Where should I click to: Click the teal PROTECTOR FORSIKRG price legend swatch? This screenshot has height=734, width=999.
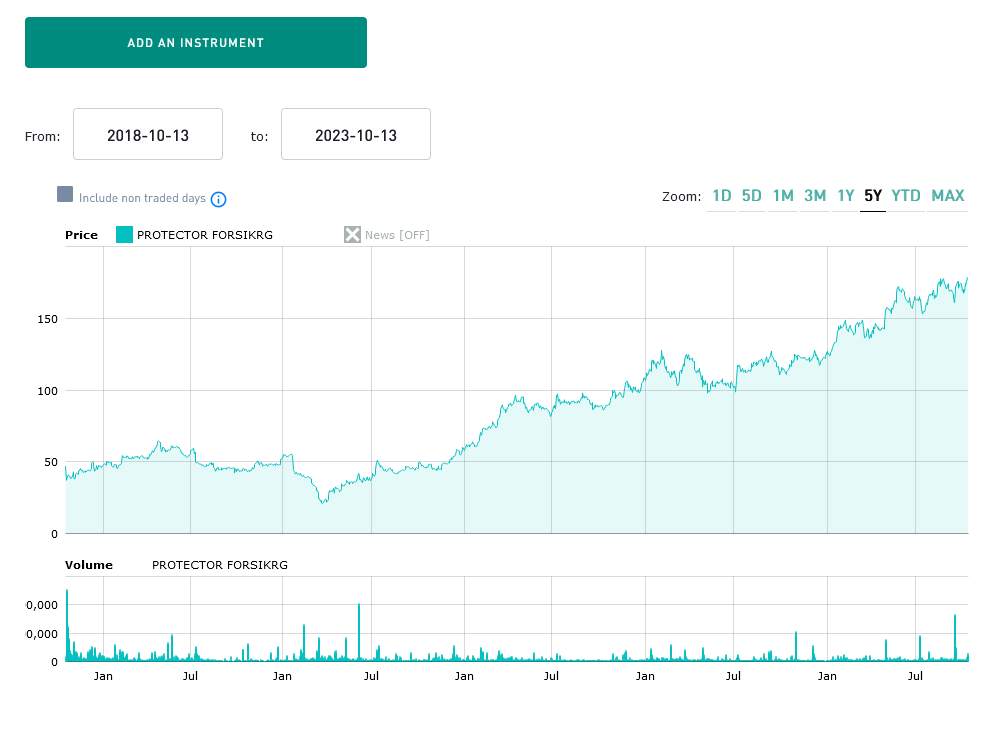click(124, 235)
